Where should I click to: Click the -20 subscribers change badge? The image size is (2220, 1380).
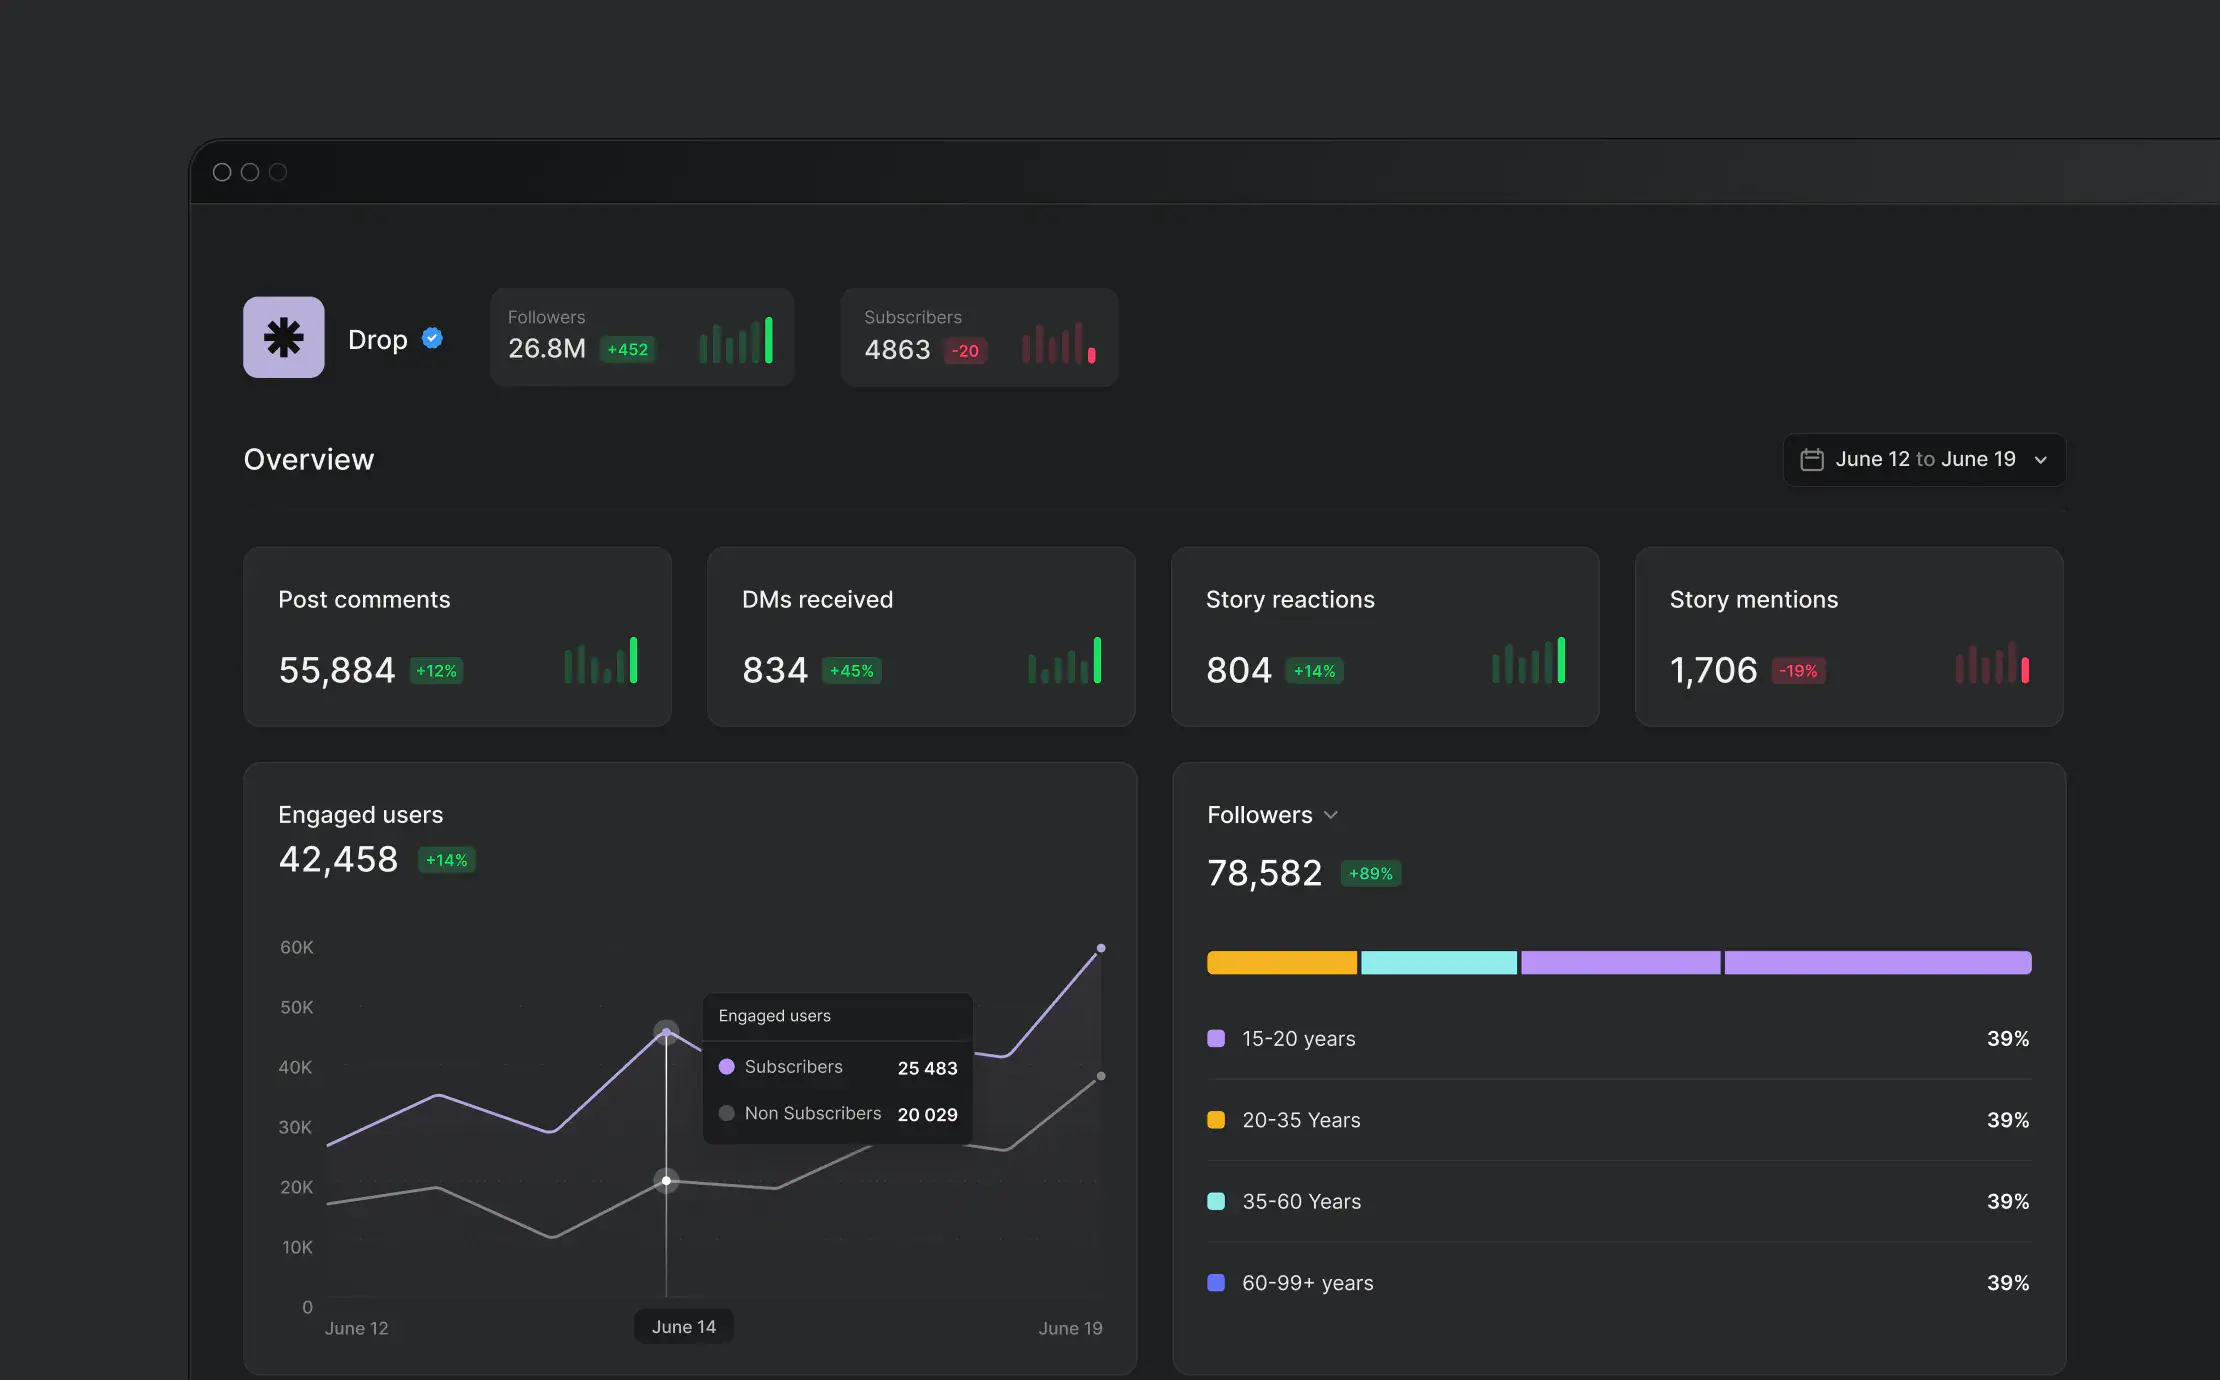pyautogui.click(x=965, y=350)
